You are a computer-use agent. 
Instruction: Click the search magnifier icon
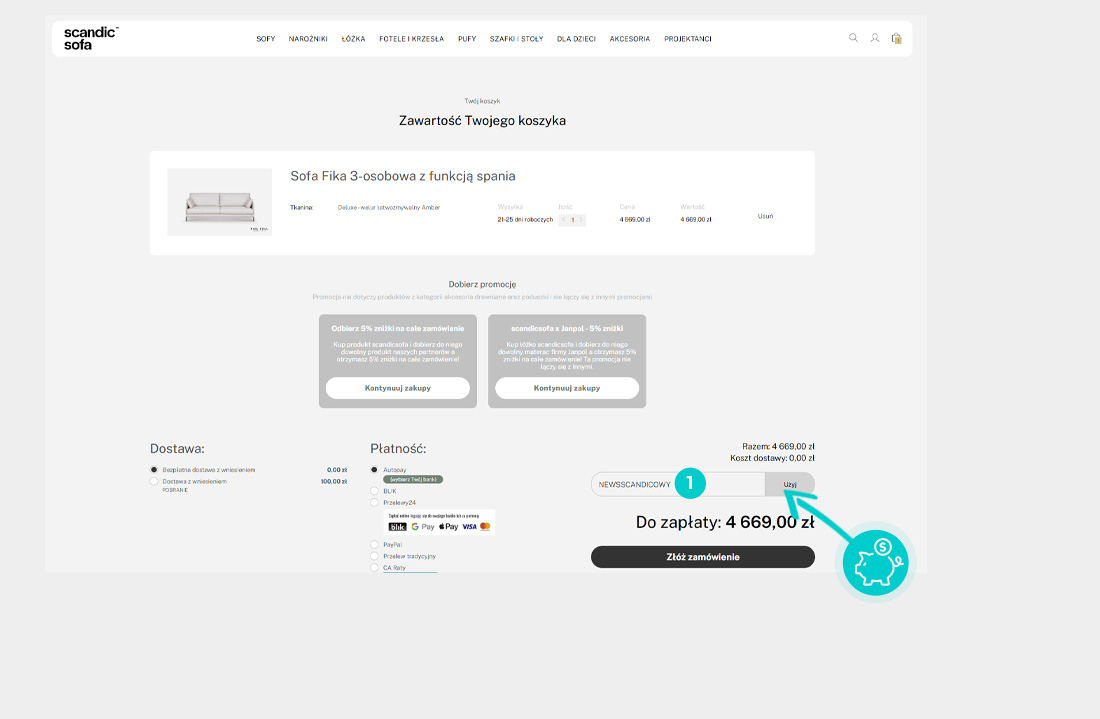tap(853, 38)
